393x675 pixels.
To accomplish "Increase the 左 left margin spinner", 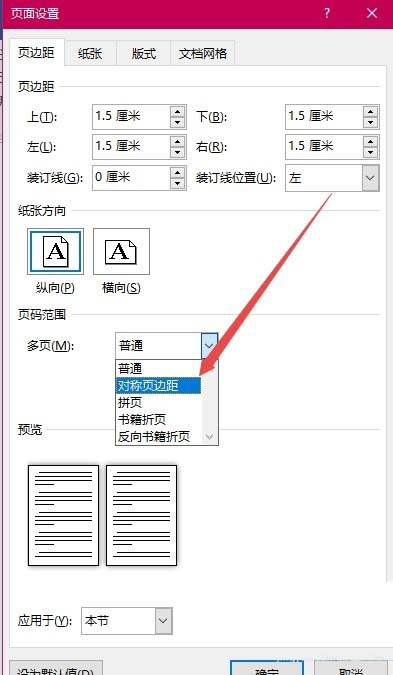I will 177,142.
